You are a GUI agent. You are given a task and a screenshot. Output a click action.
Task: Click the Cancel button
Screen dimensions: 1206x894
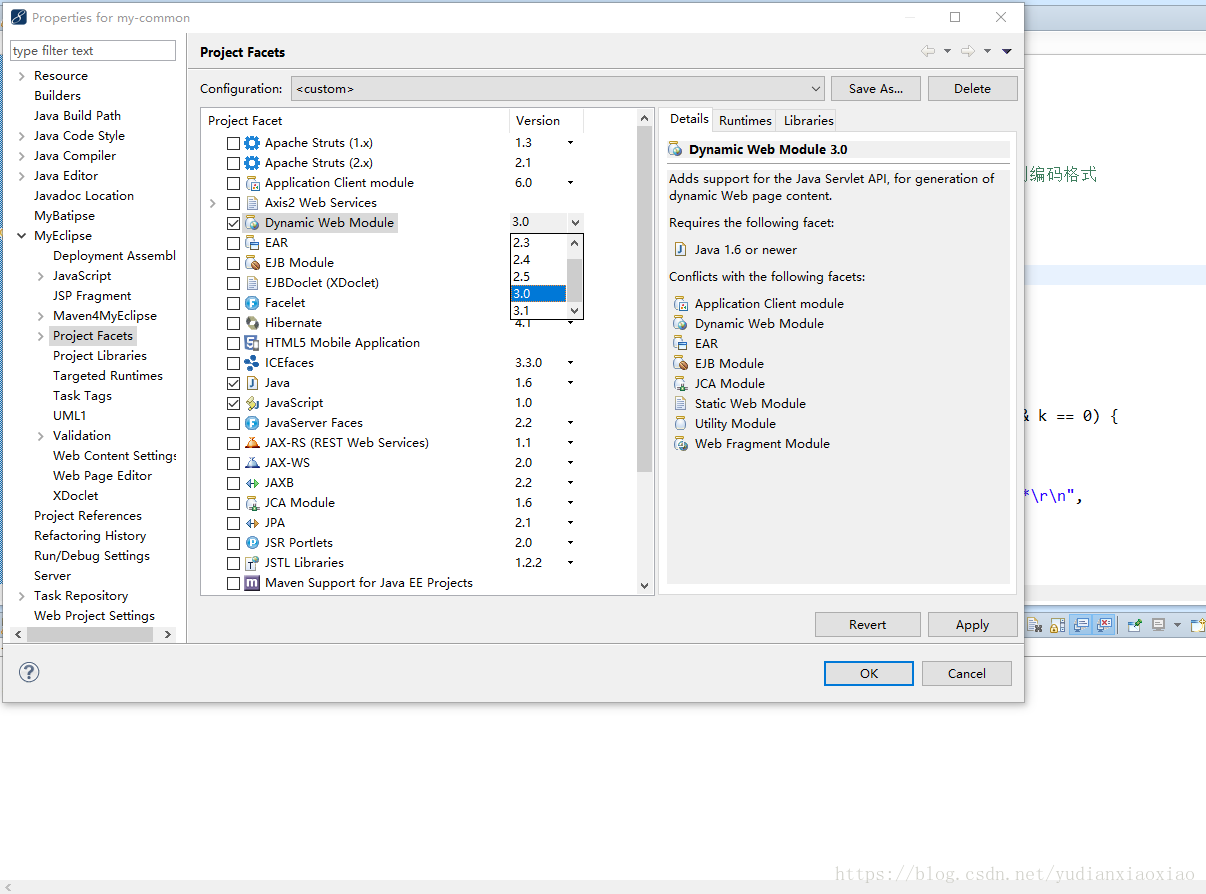967,673
